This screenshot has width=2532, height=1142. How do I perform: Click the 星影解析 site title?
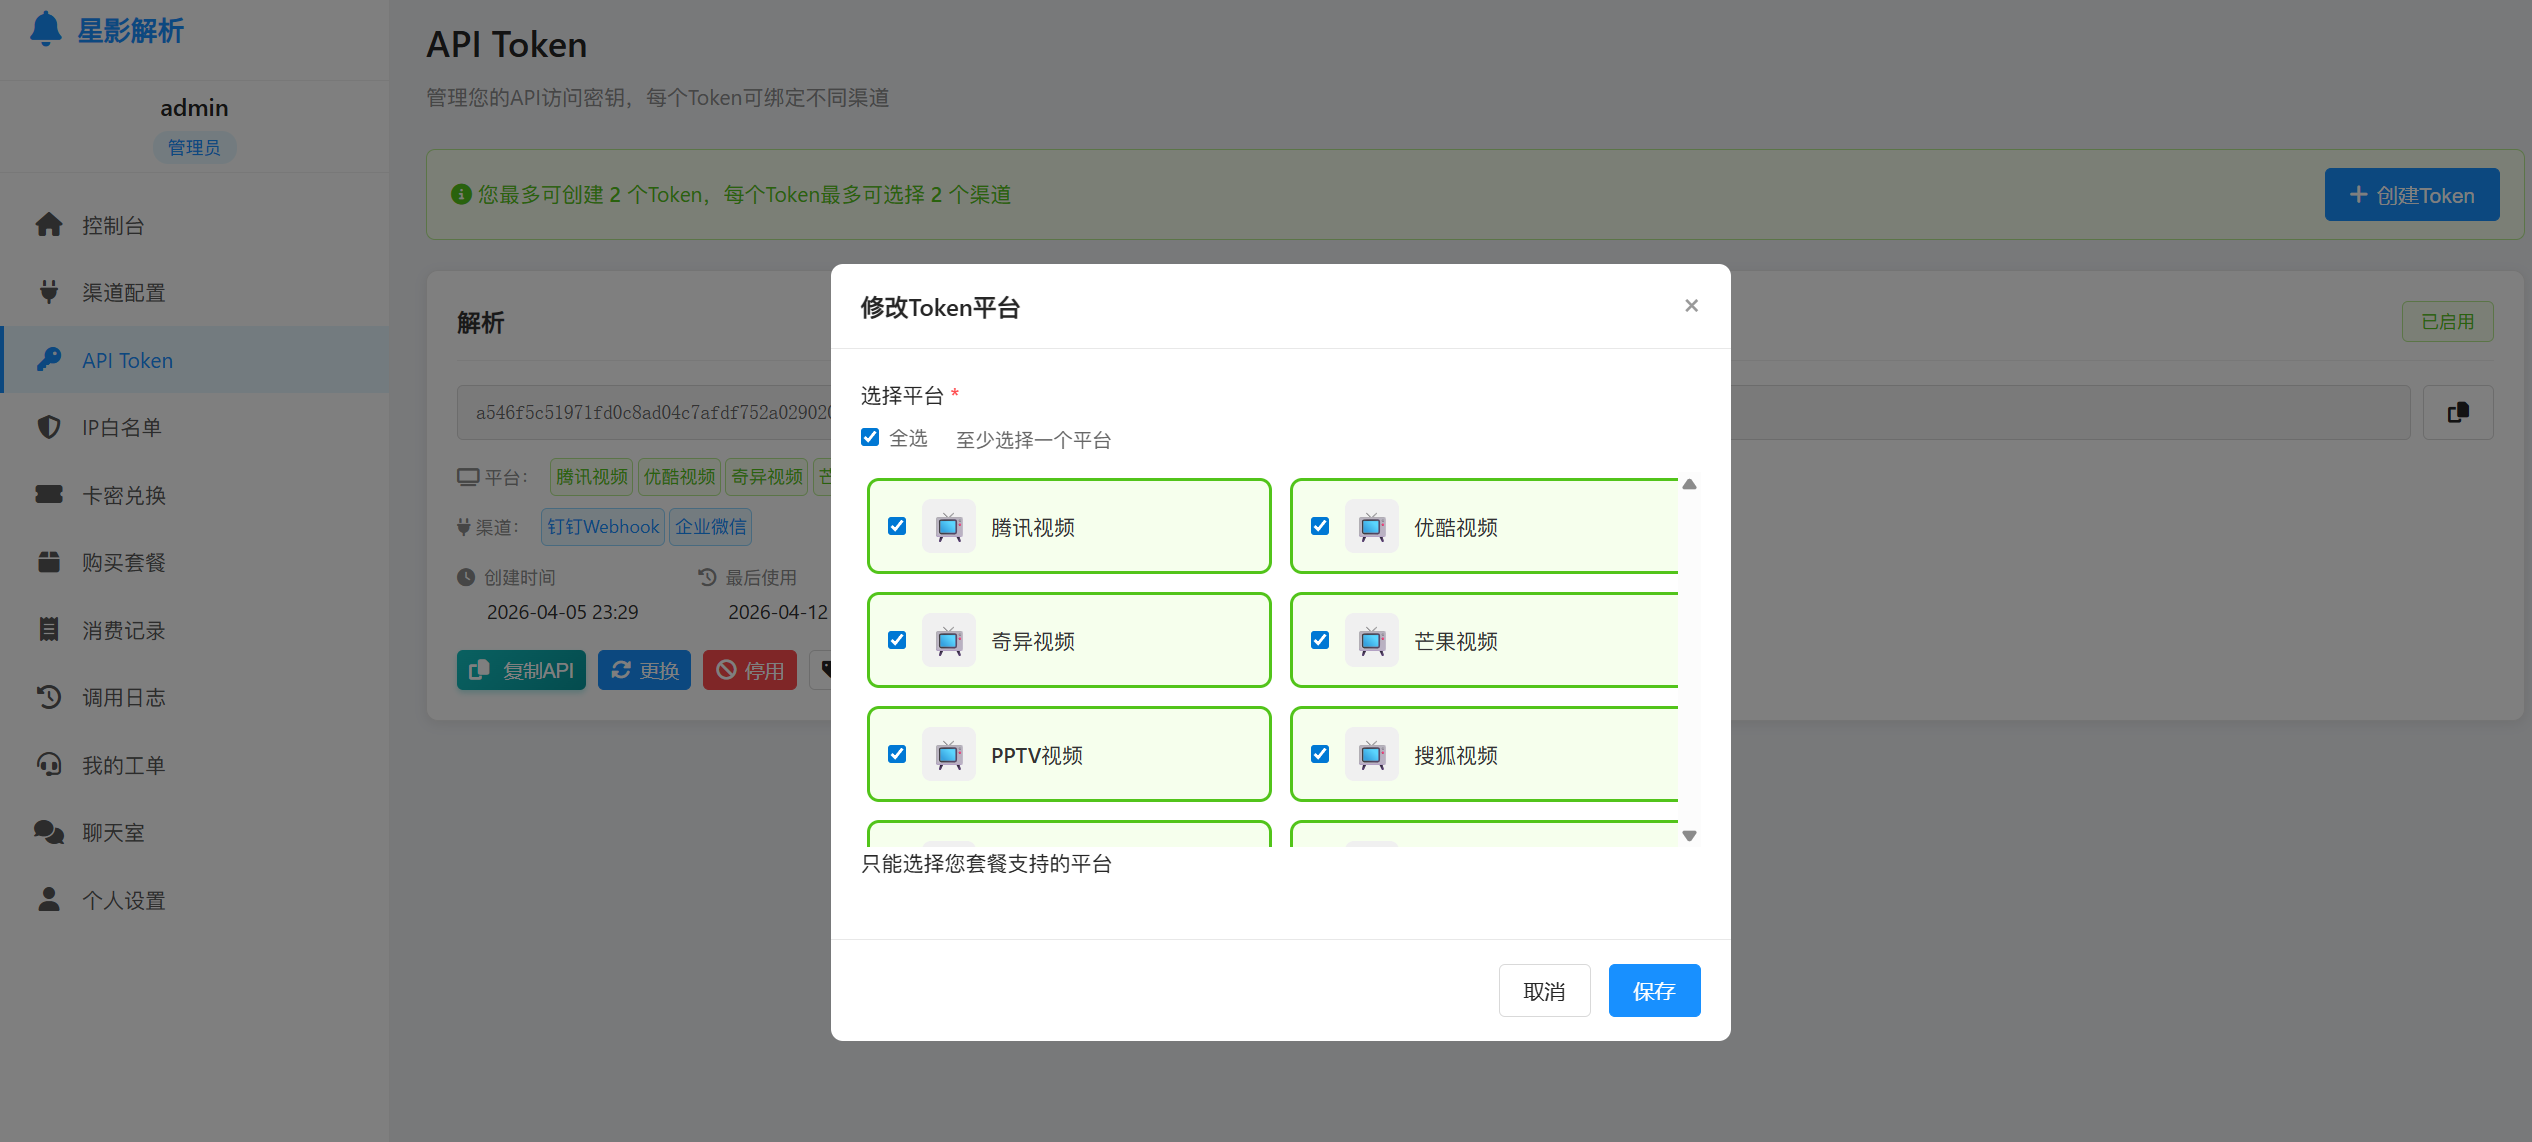point(131,31)
